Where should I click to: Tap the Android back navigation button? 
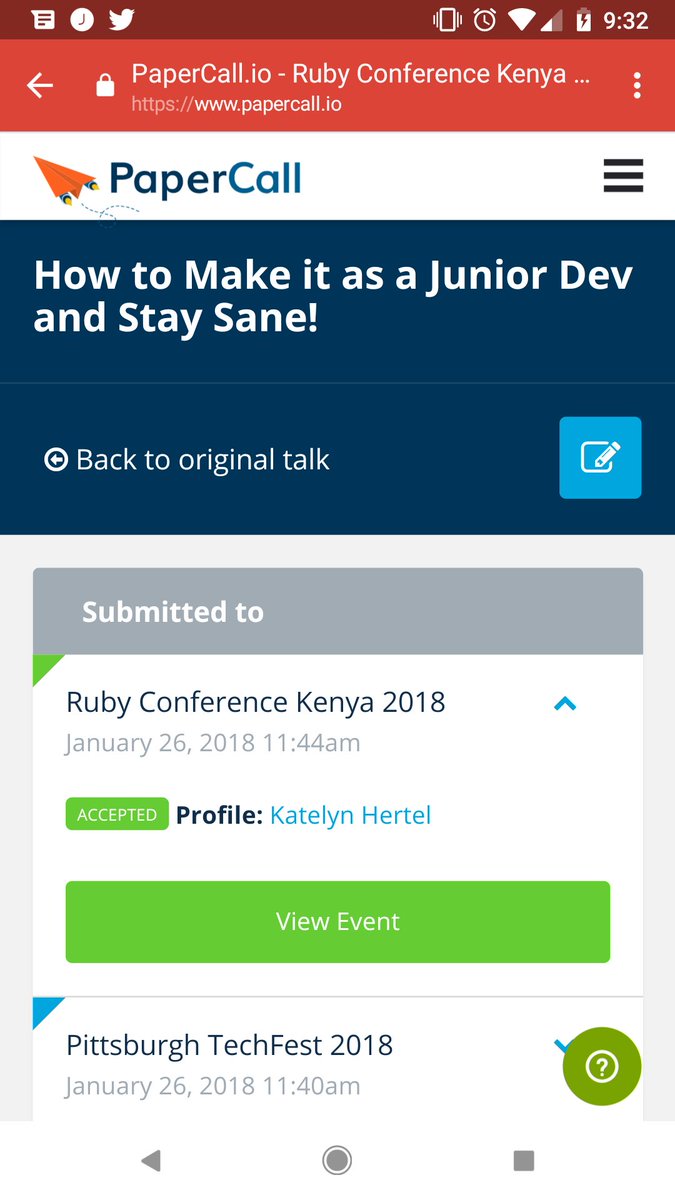click(151, 1160)
